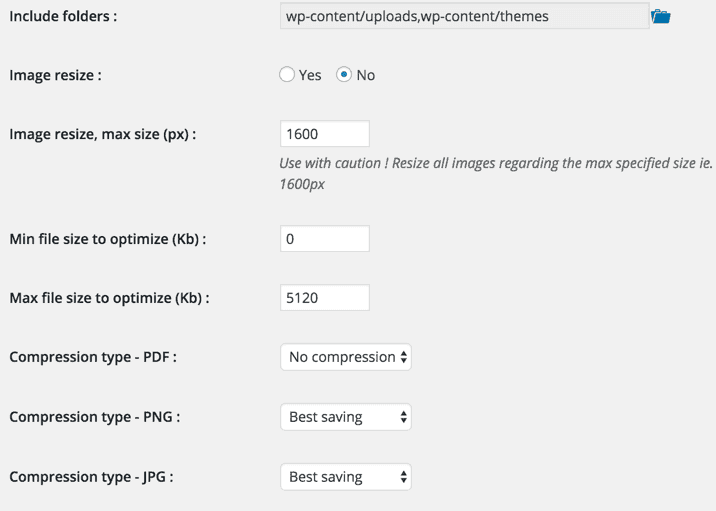Click the 'Compression type - PDF' label
This screenshot has height=511, width=716.
point(93,357)
